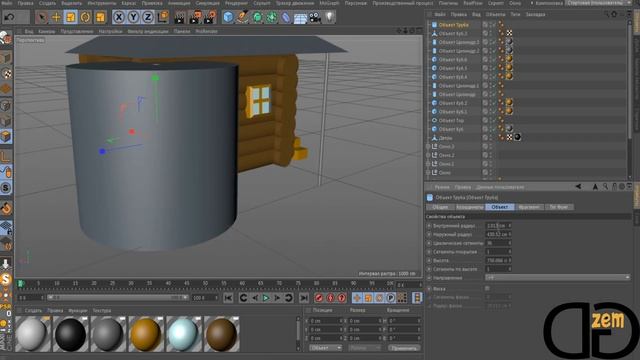Toggle Z axis lock
The height and width of the screenshot is (360, 640).
[147, 17]
